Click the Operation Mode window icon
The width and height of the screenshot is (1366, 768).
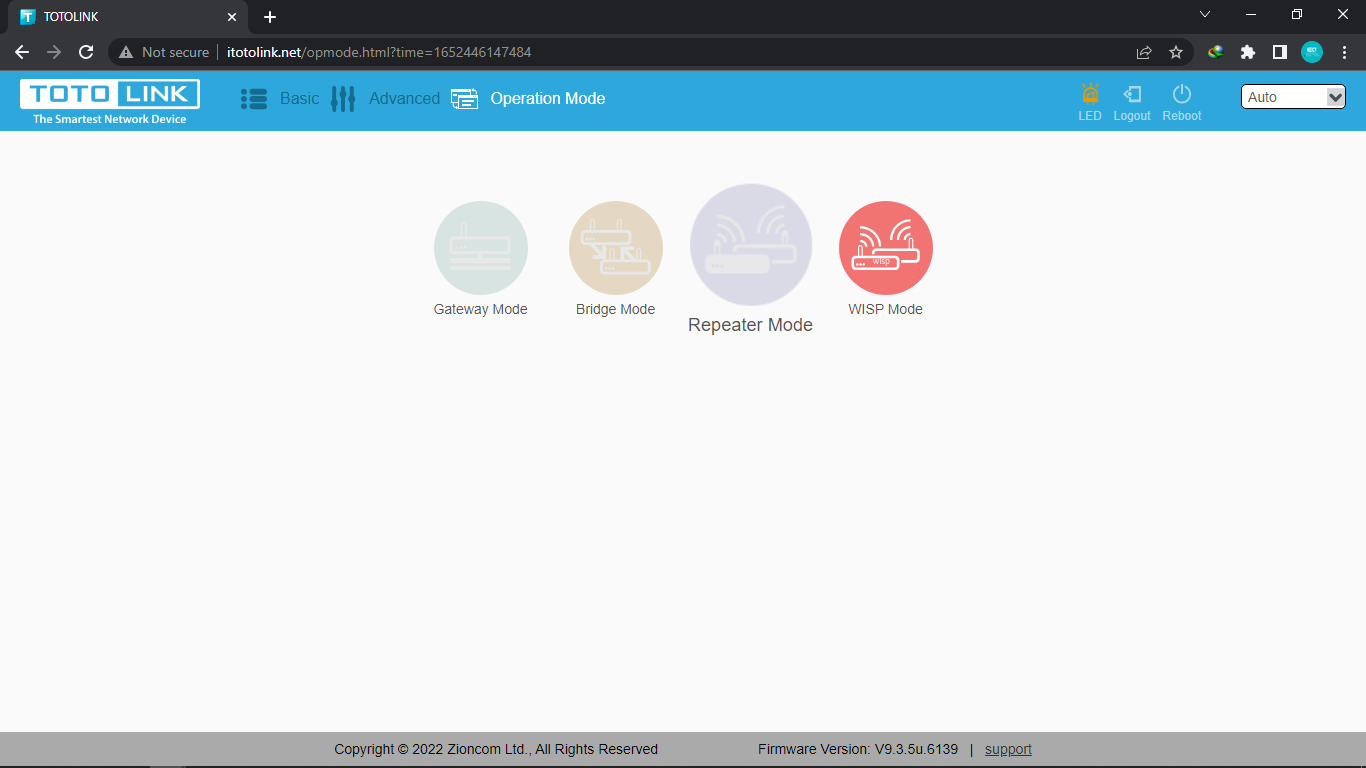(x=464, y=99)
